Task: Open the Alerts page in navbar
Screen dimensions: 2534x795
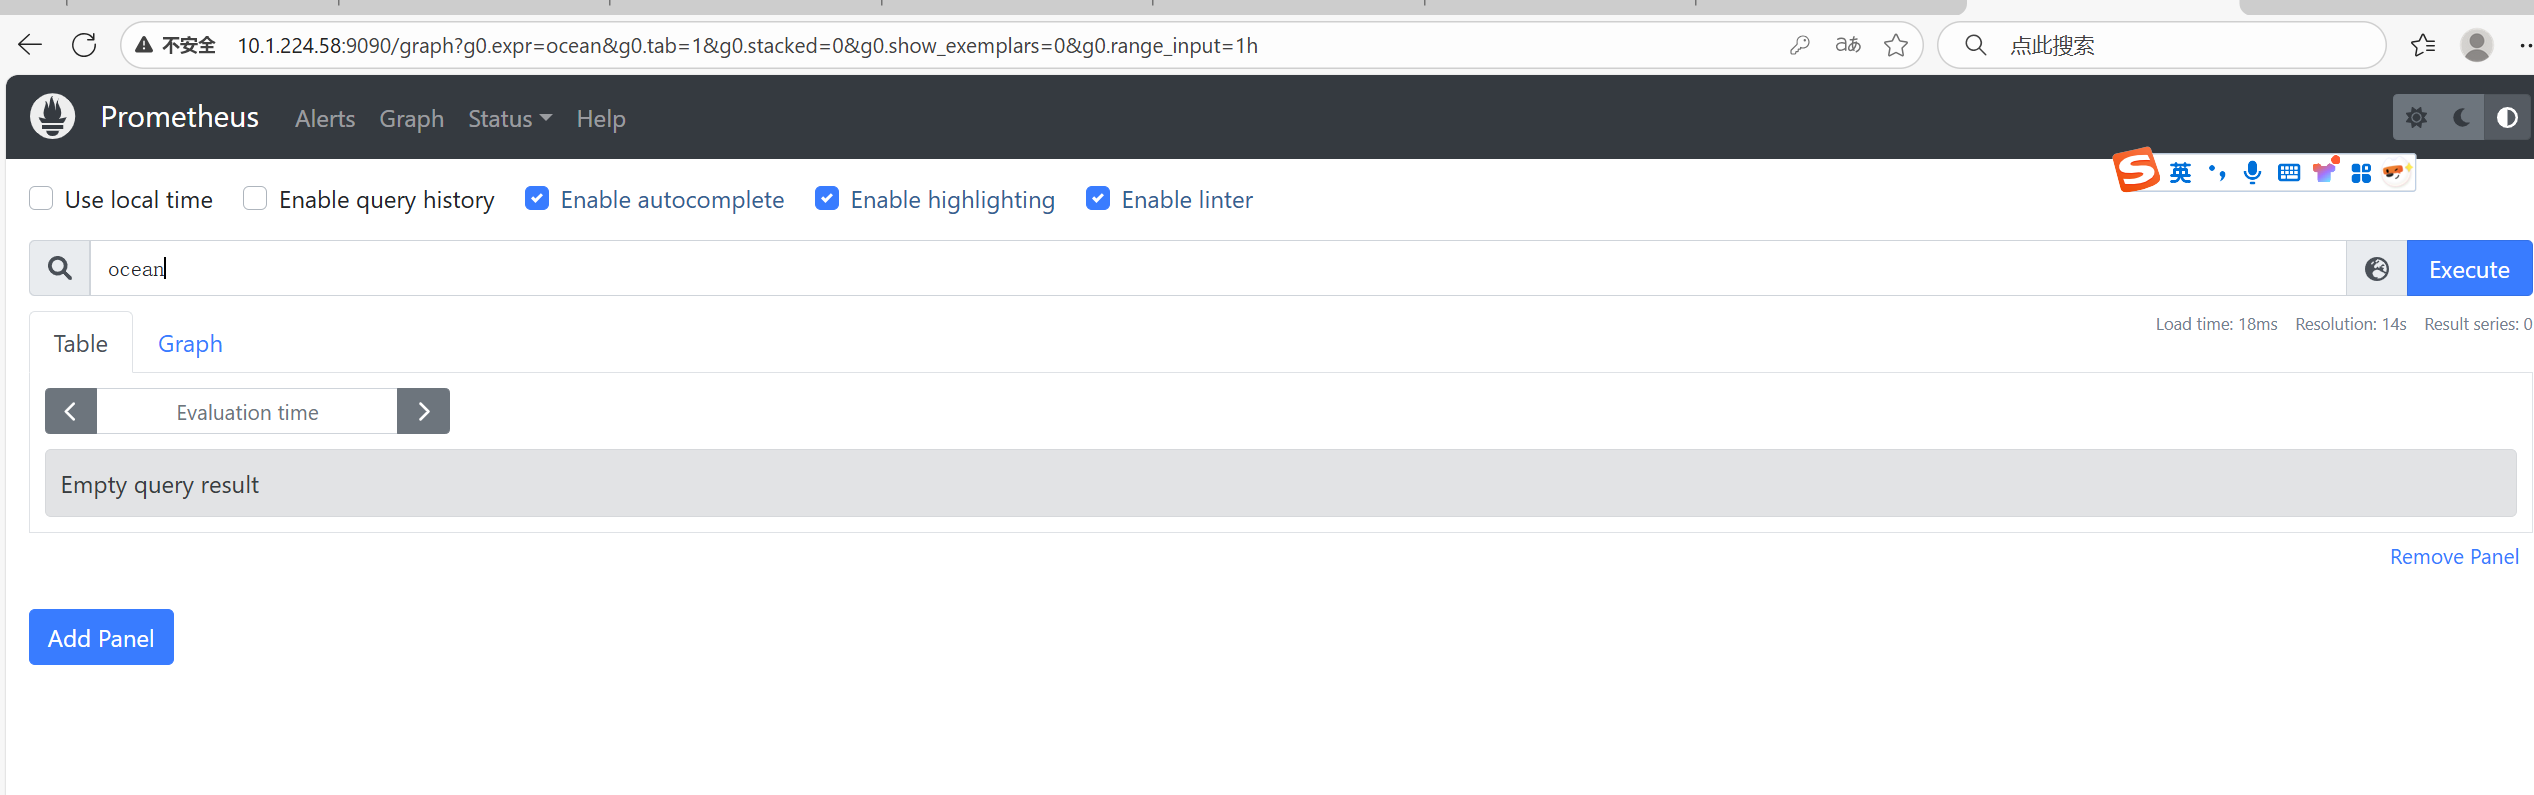Action: pyautogui.click(x=325, y=119)
